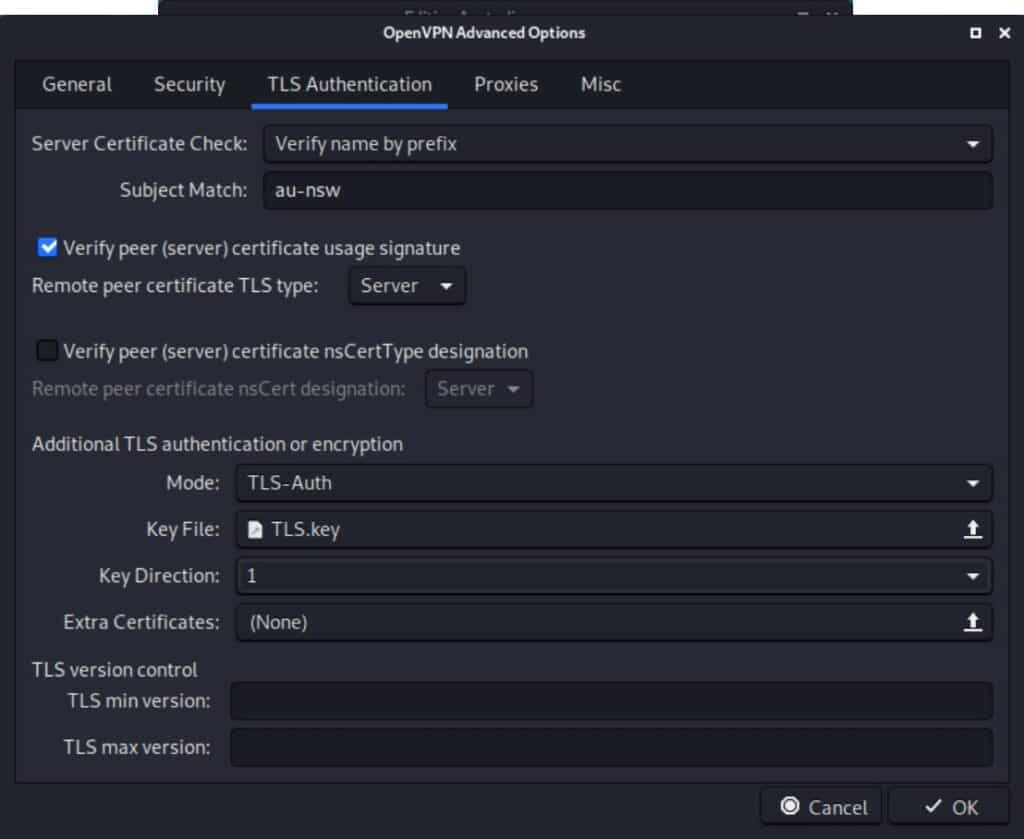The width and height of the screenshot is (1024, 839).
Task: Switch to the General tab
Action: [76, 84]
